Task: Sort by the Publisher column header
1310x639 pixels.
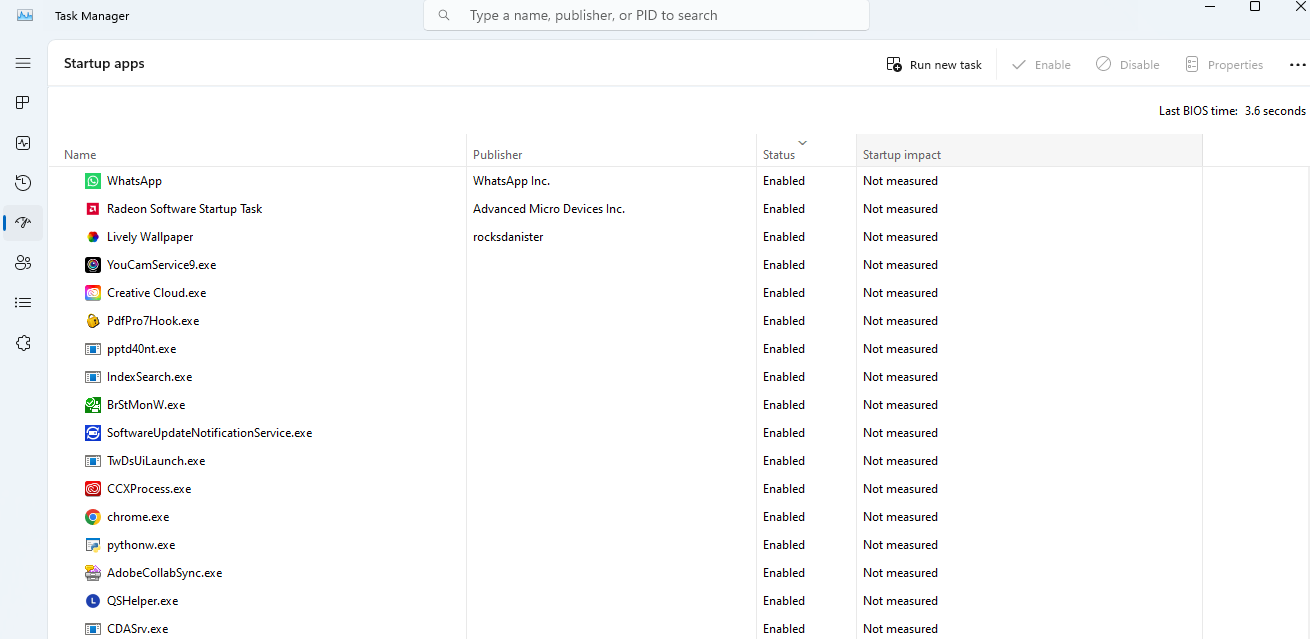Action: click(611, 151)
